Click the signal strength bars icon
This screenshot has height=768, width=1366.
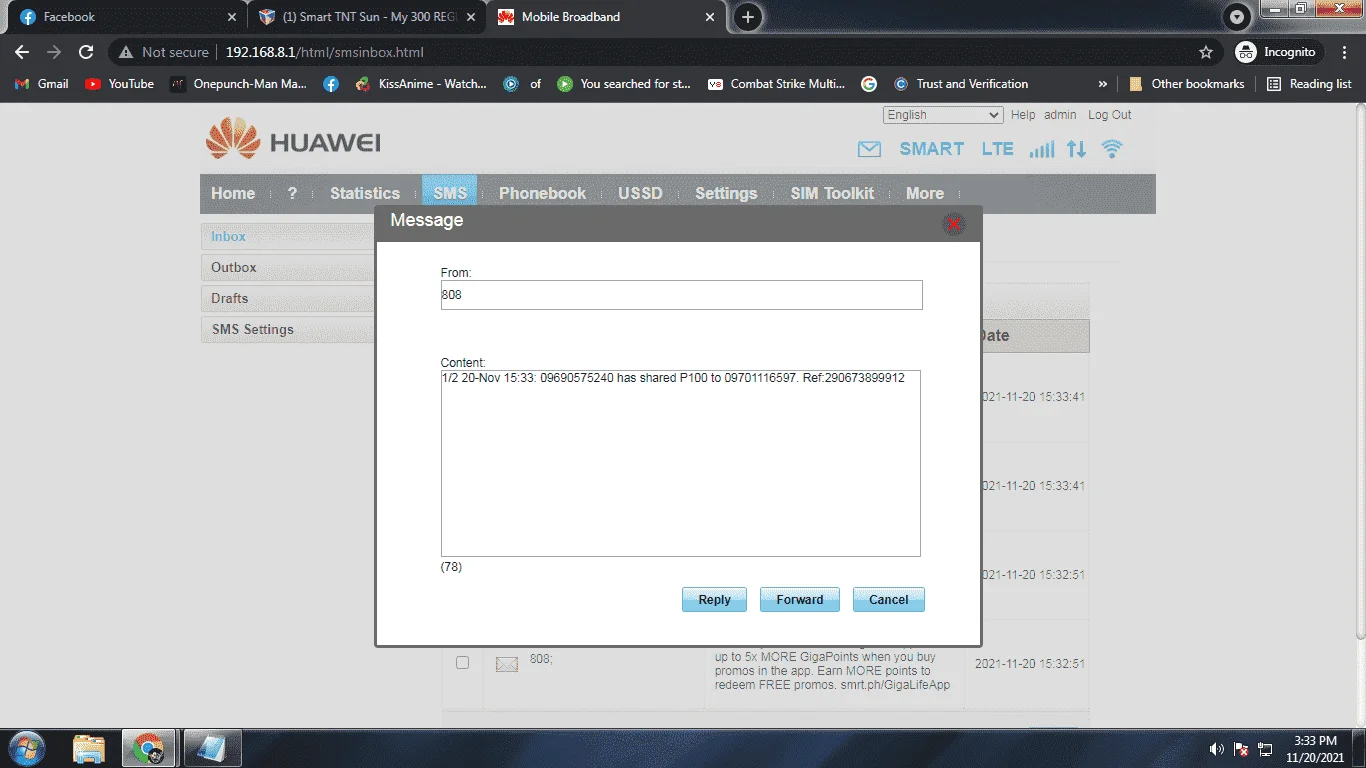[x=1042, y=150]
